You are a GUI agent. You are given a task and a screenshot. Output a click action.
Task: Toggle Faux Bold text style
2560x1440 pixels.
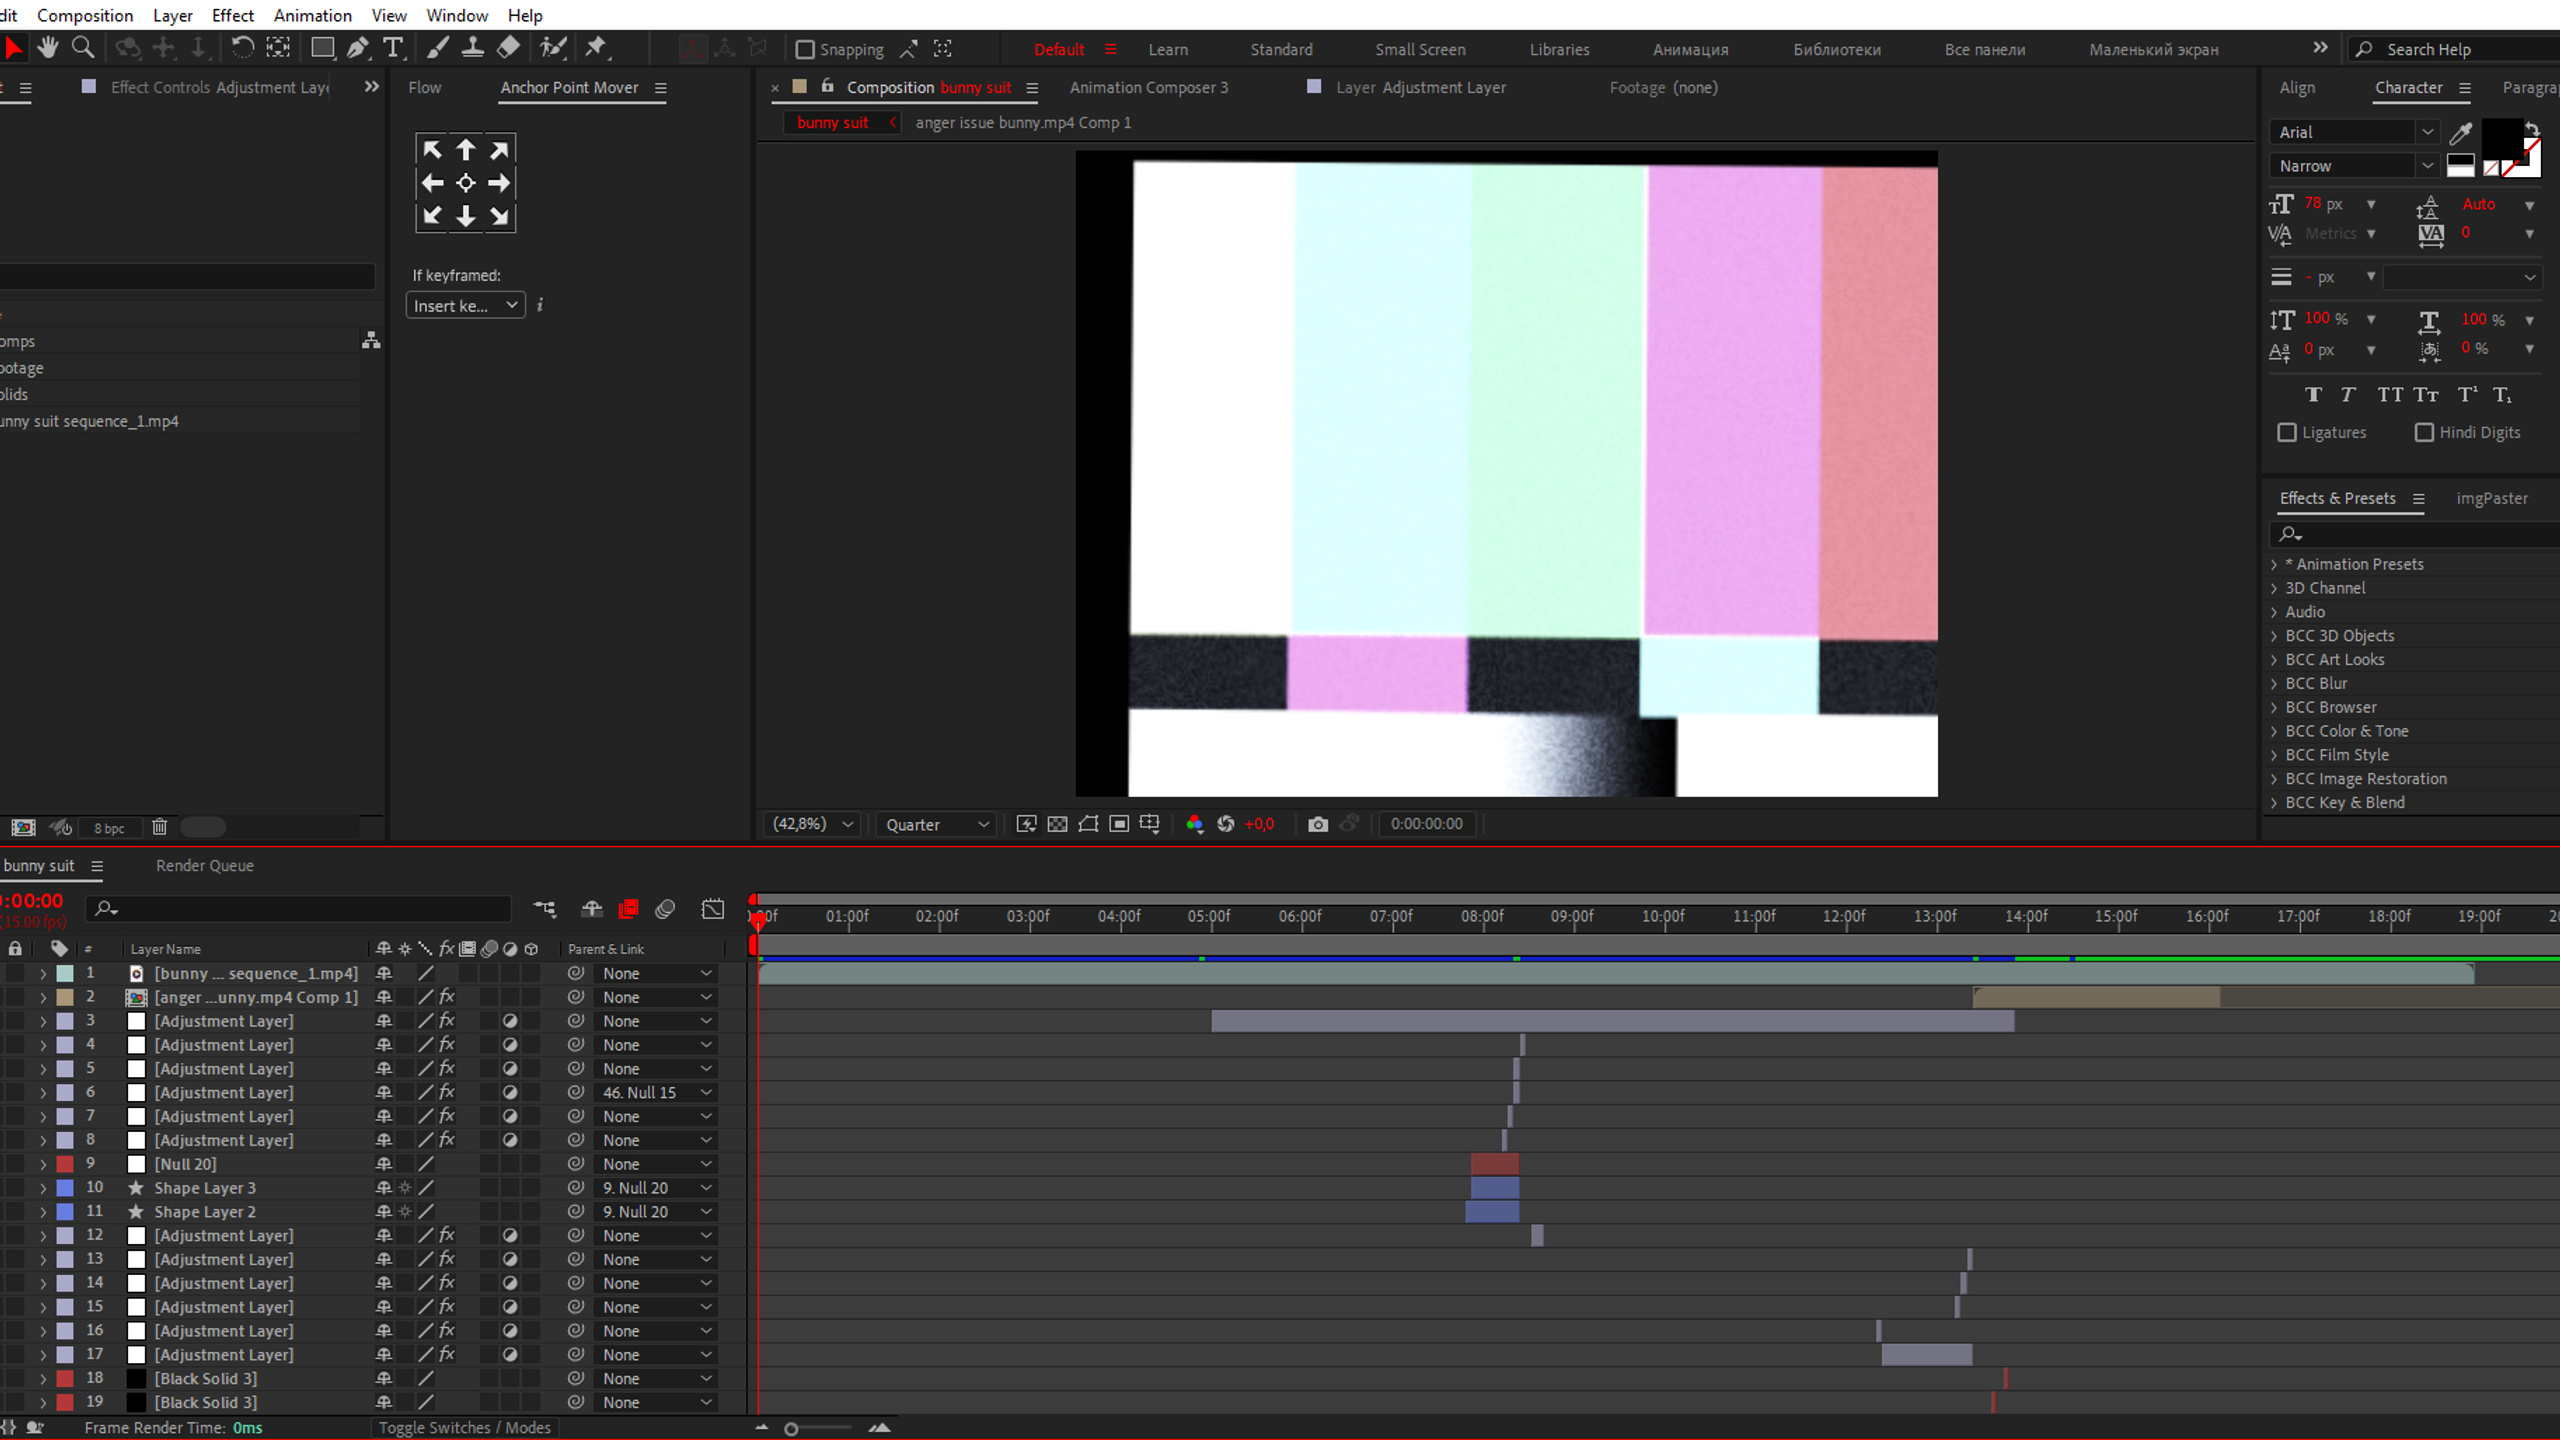(x=2313, y=395)
